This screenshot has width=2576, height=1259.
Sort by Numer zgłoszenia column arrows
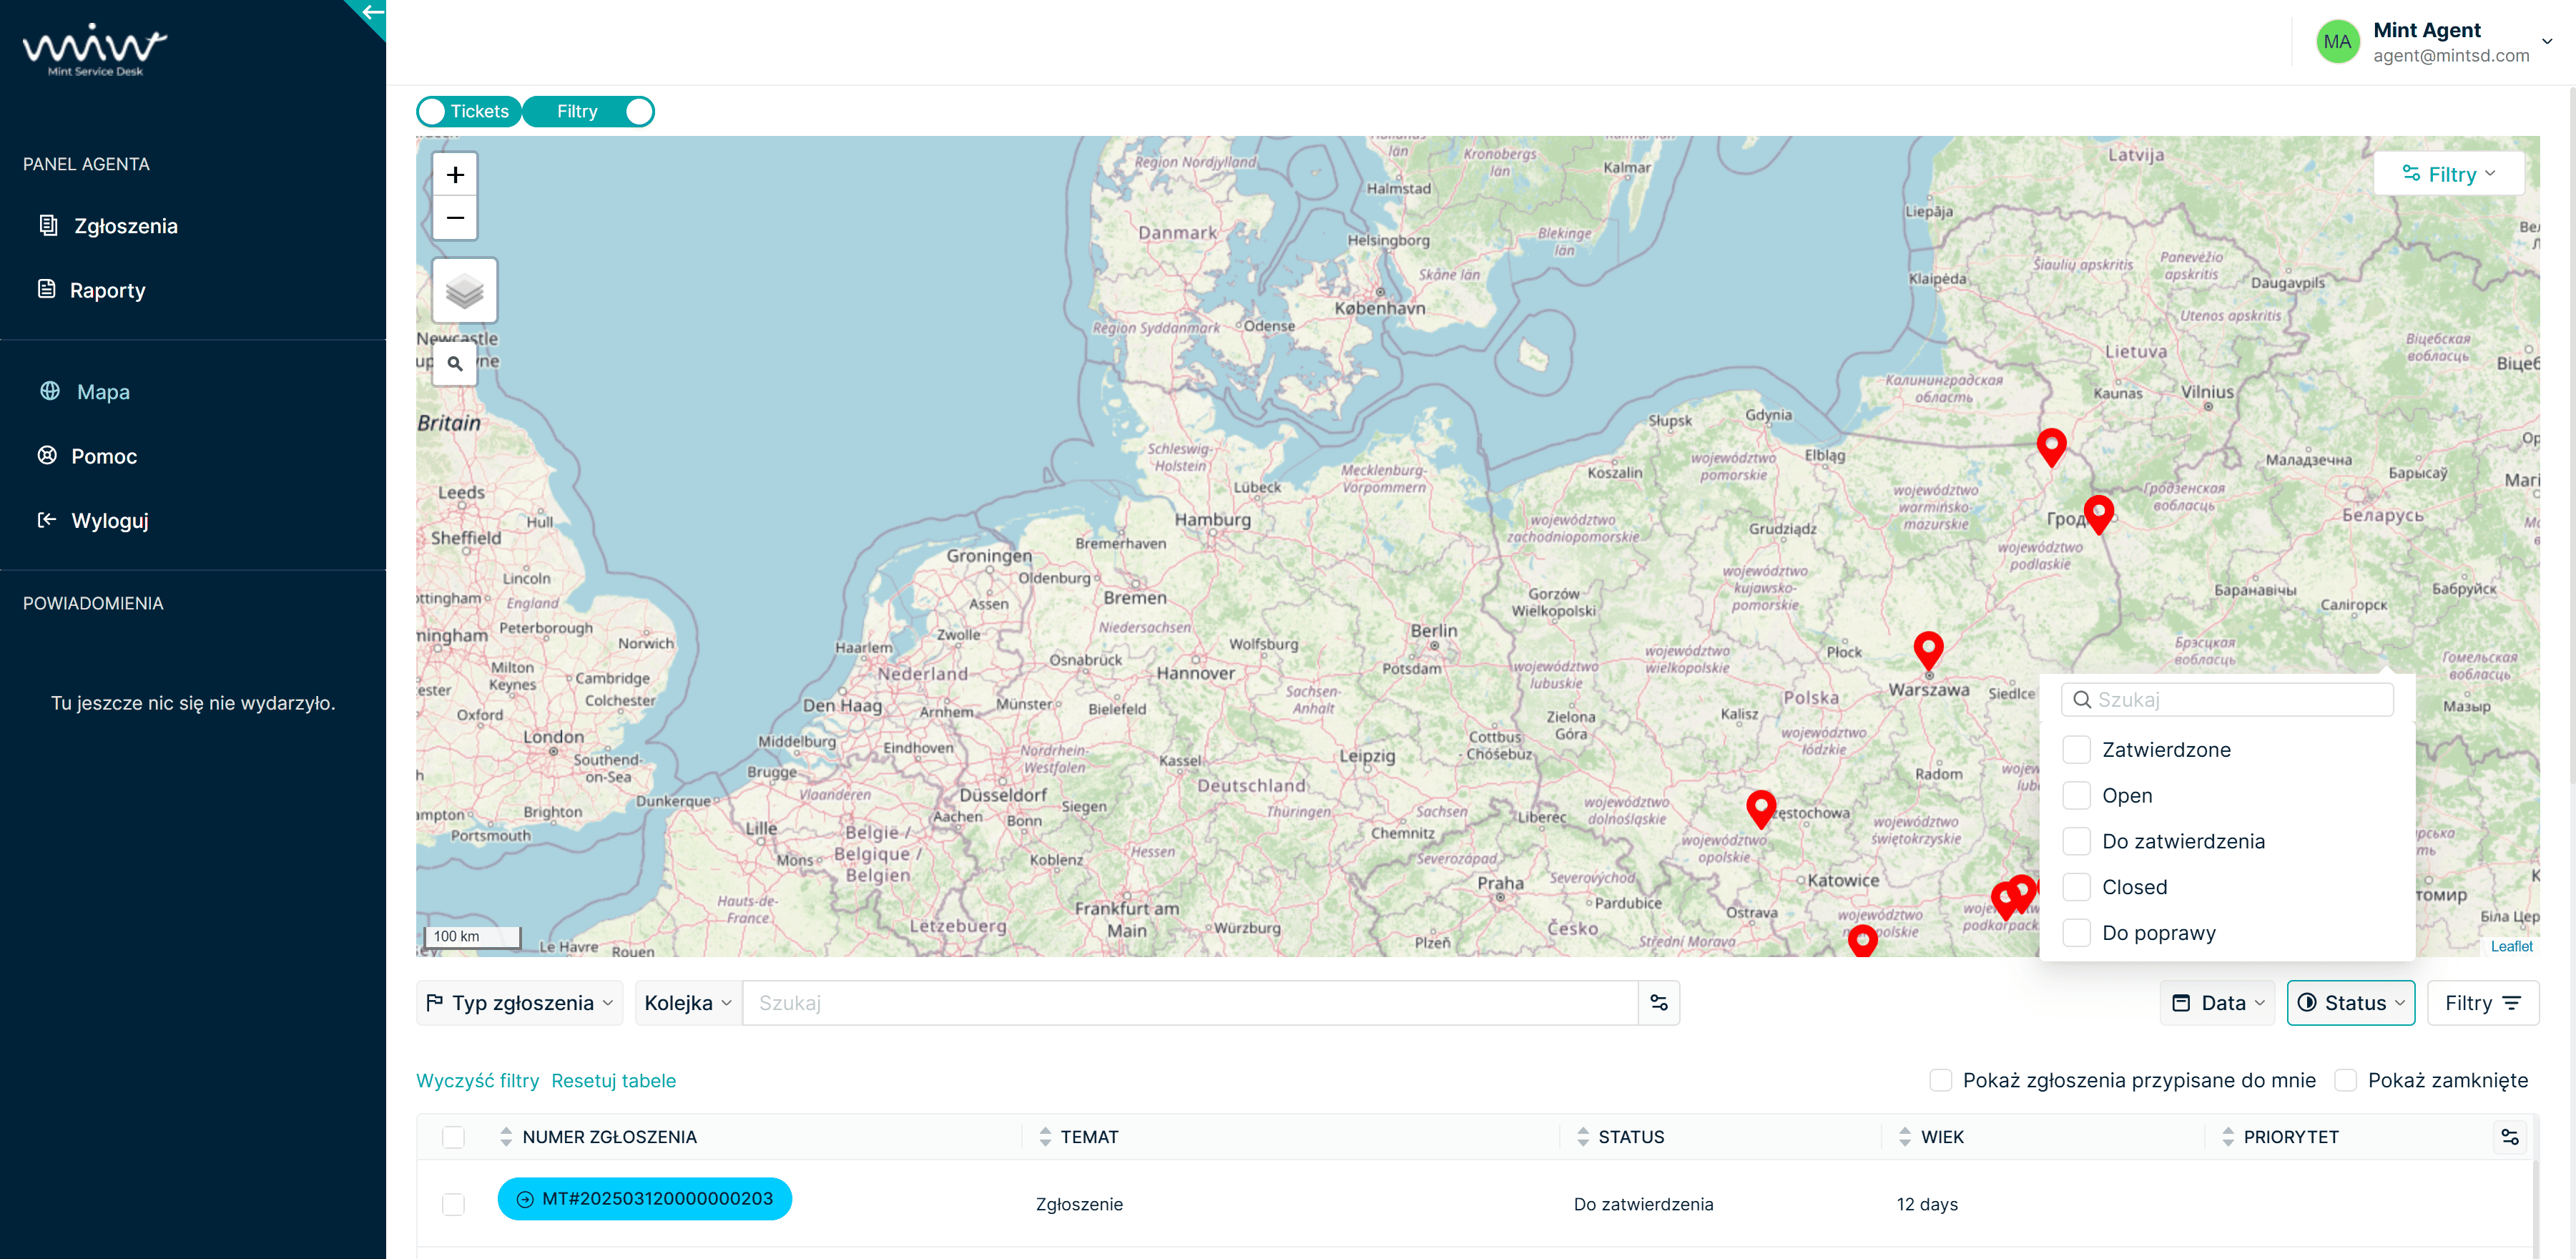tap(506, 1137)
